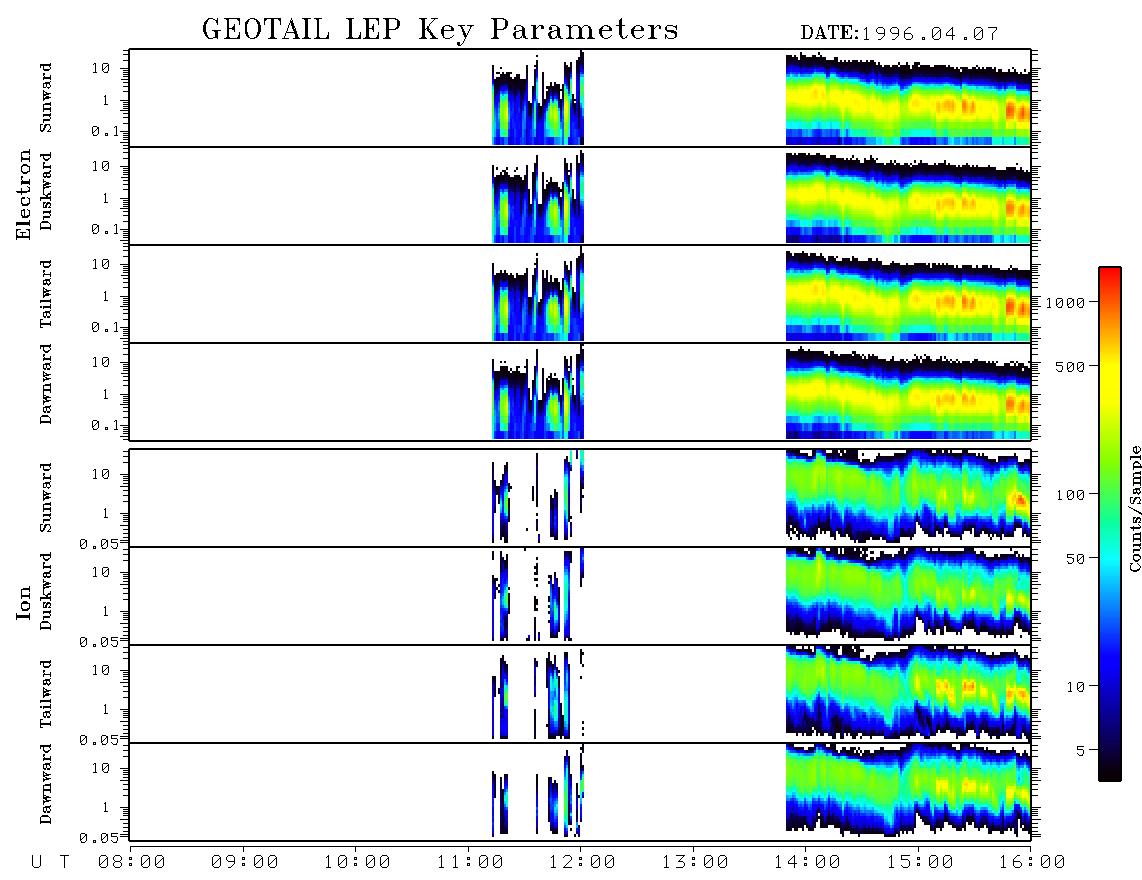Select the Electron group axis label
This screenshot has height=880, width=1142.
point(23,194)
